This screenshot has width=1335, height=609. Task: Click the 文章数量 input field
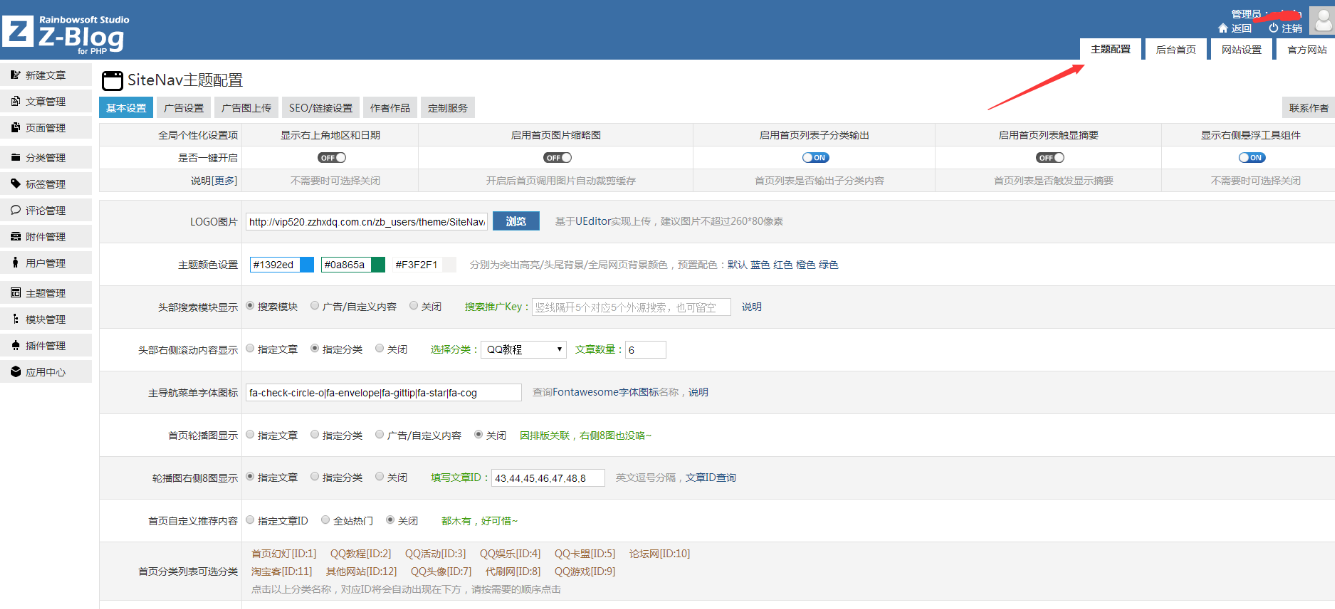644,349
